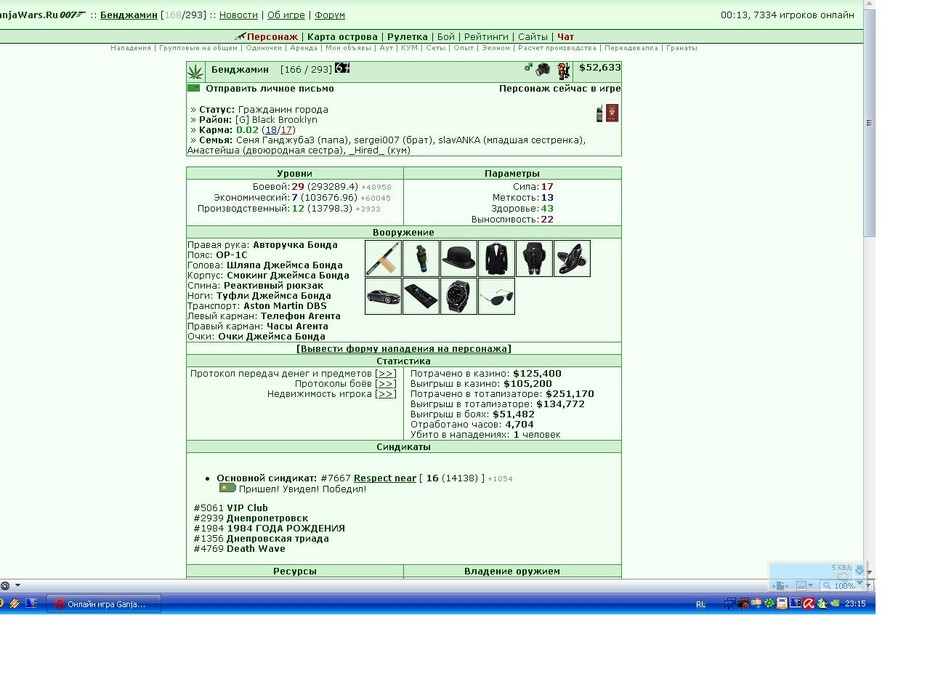
Task: Open the Карта острова menu
Action: 342,37
